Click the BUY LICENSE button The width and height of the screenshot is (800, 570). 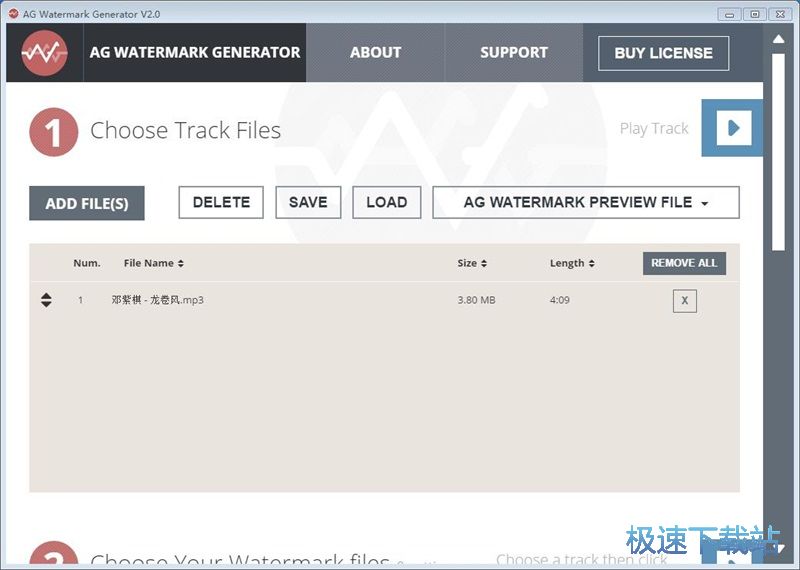point(663,53)
